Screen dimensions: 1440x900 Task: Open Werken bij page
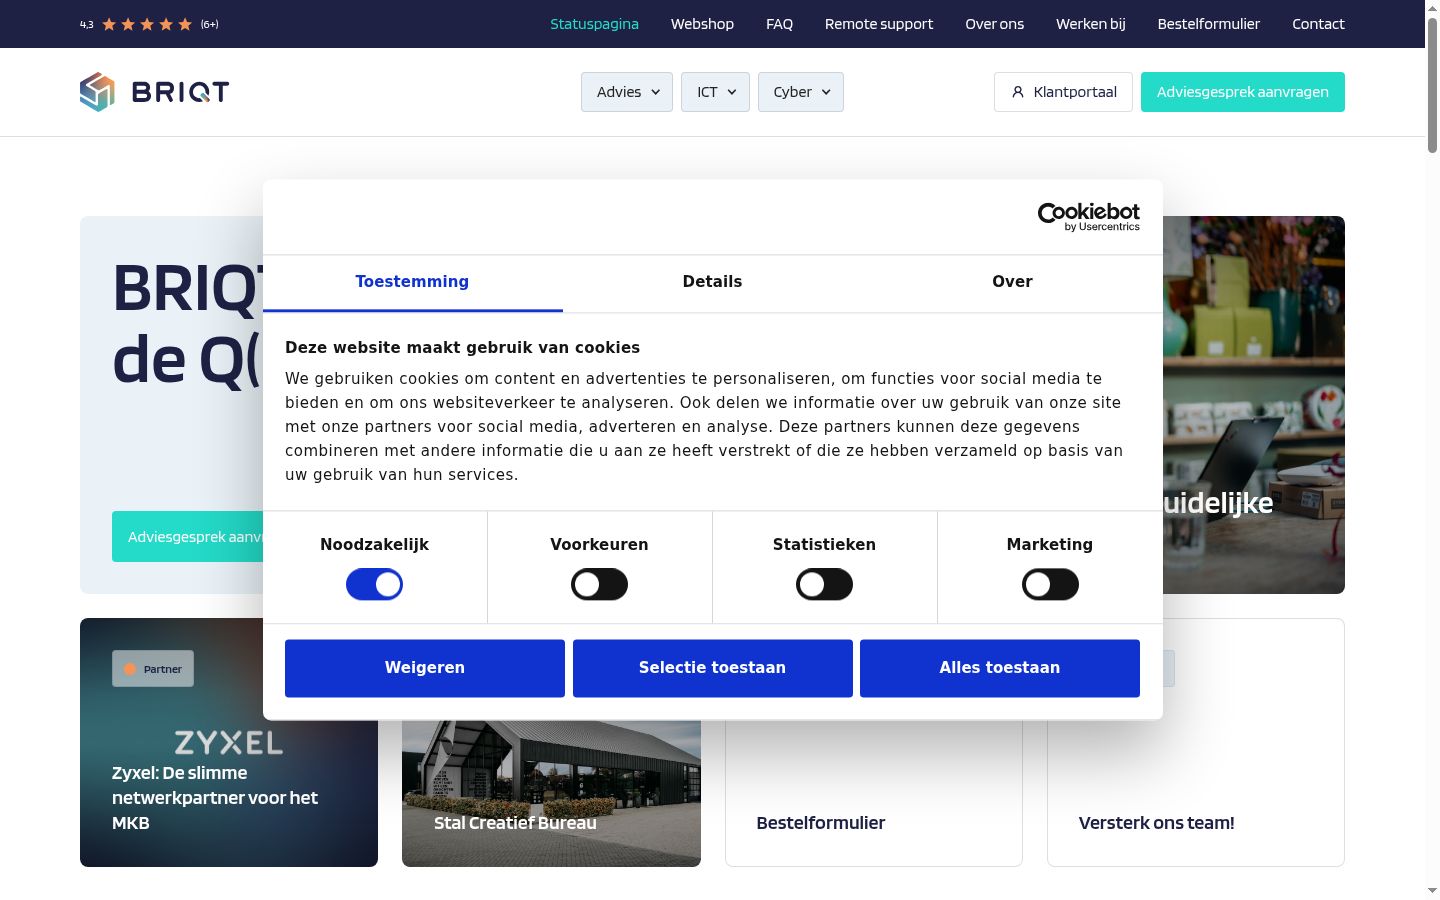[x=1091, y=24]
